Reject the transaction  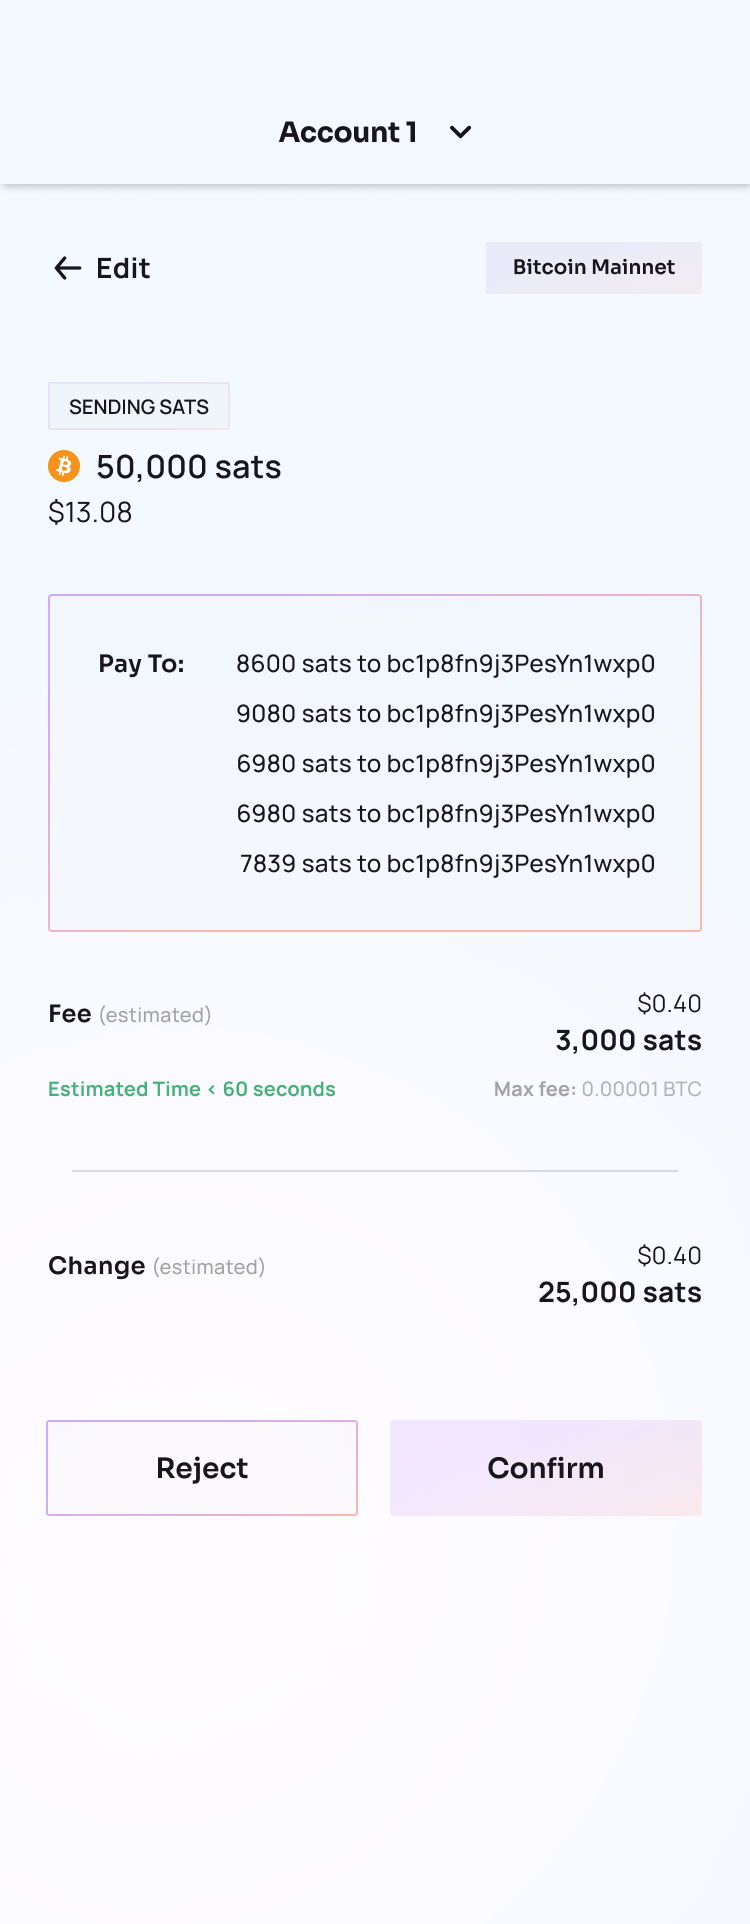pyautogui.click(x=202, y=1468)
